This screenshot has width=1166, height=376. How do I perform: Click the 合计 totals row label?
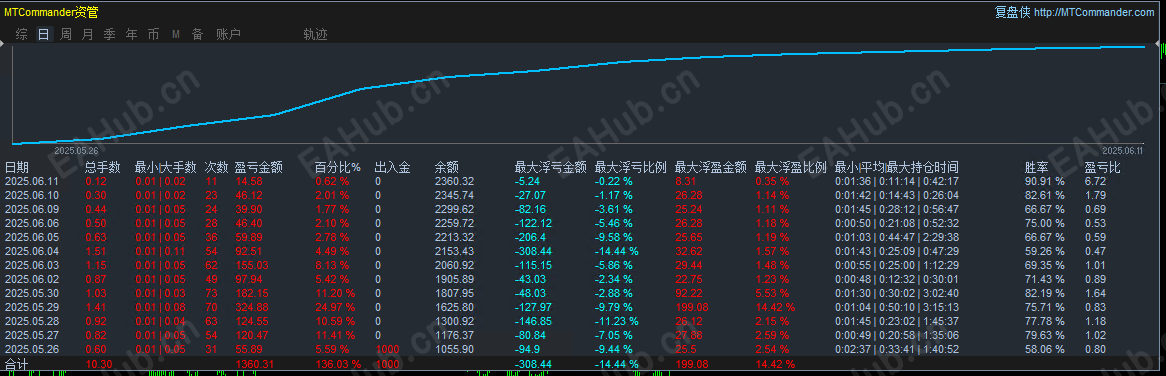[16, 364]
